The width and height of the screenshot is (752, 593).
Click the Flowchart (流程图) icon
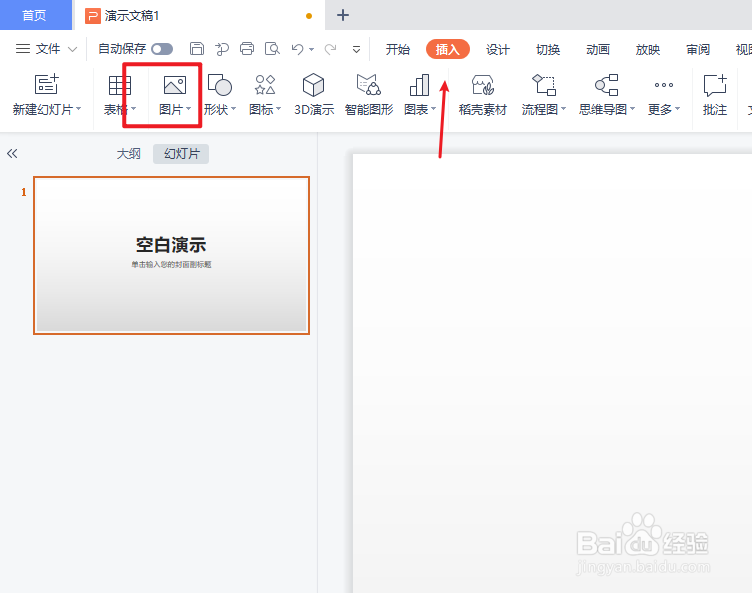pos(544,85)
